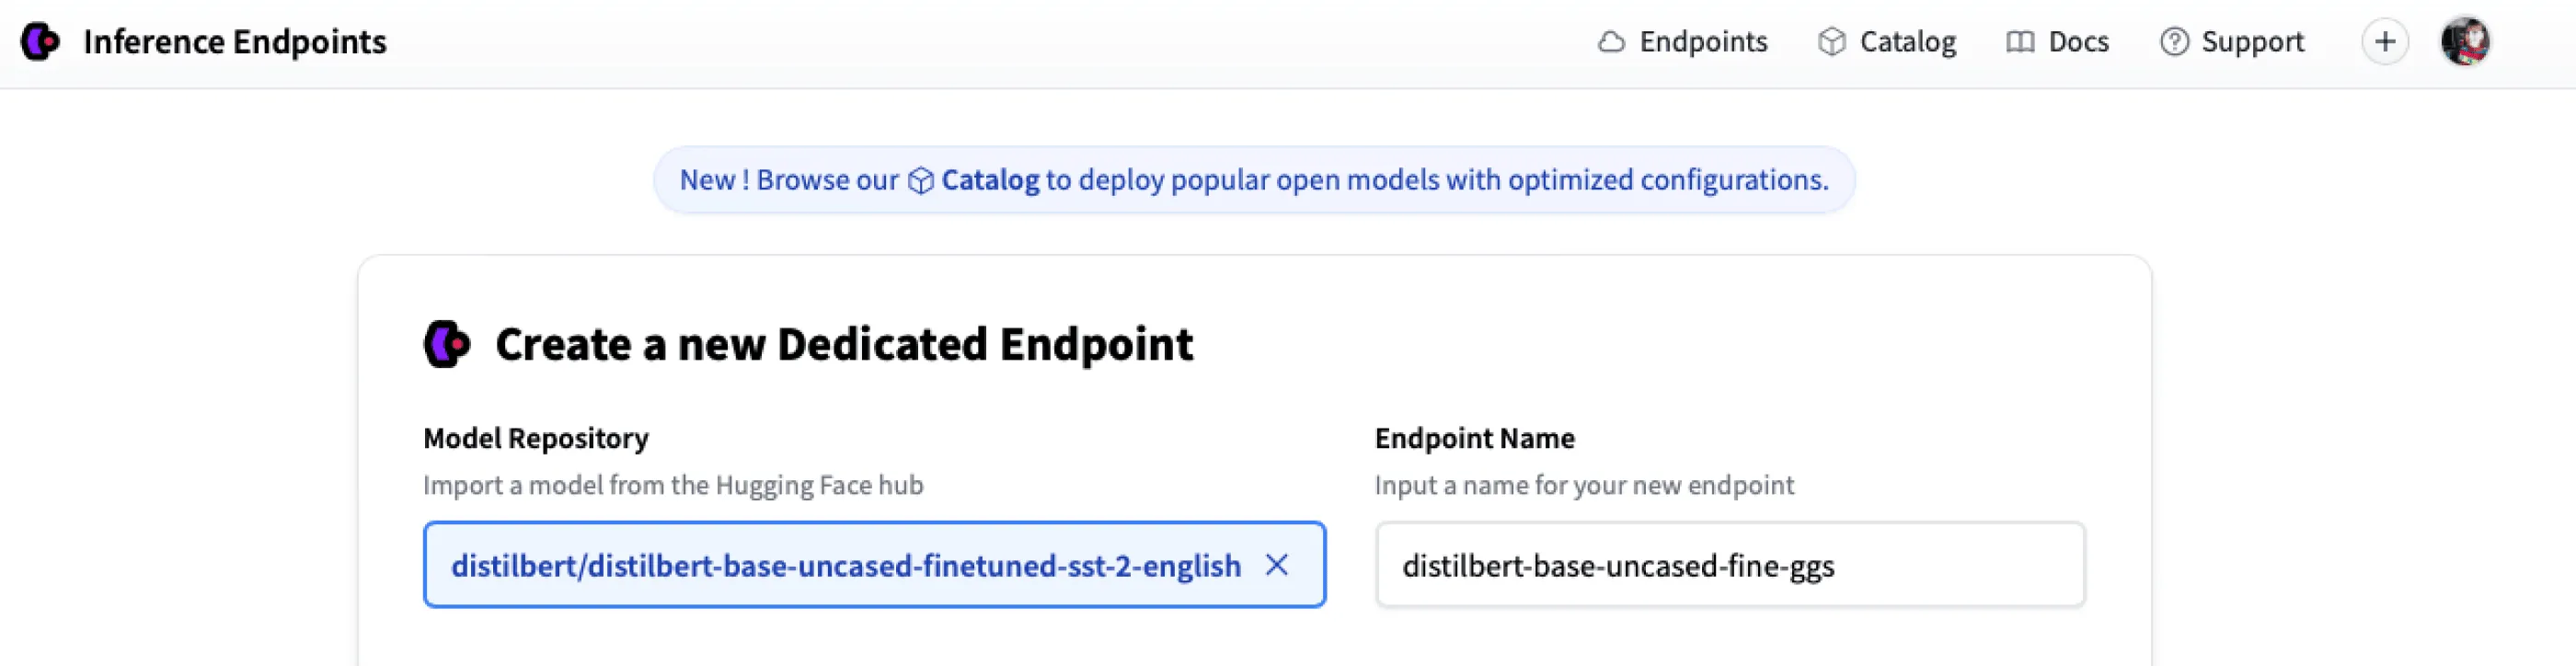Click the New! Browse our Catalog banner

[1255, 180]
